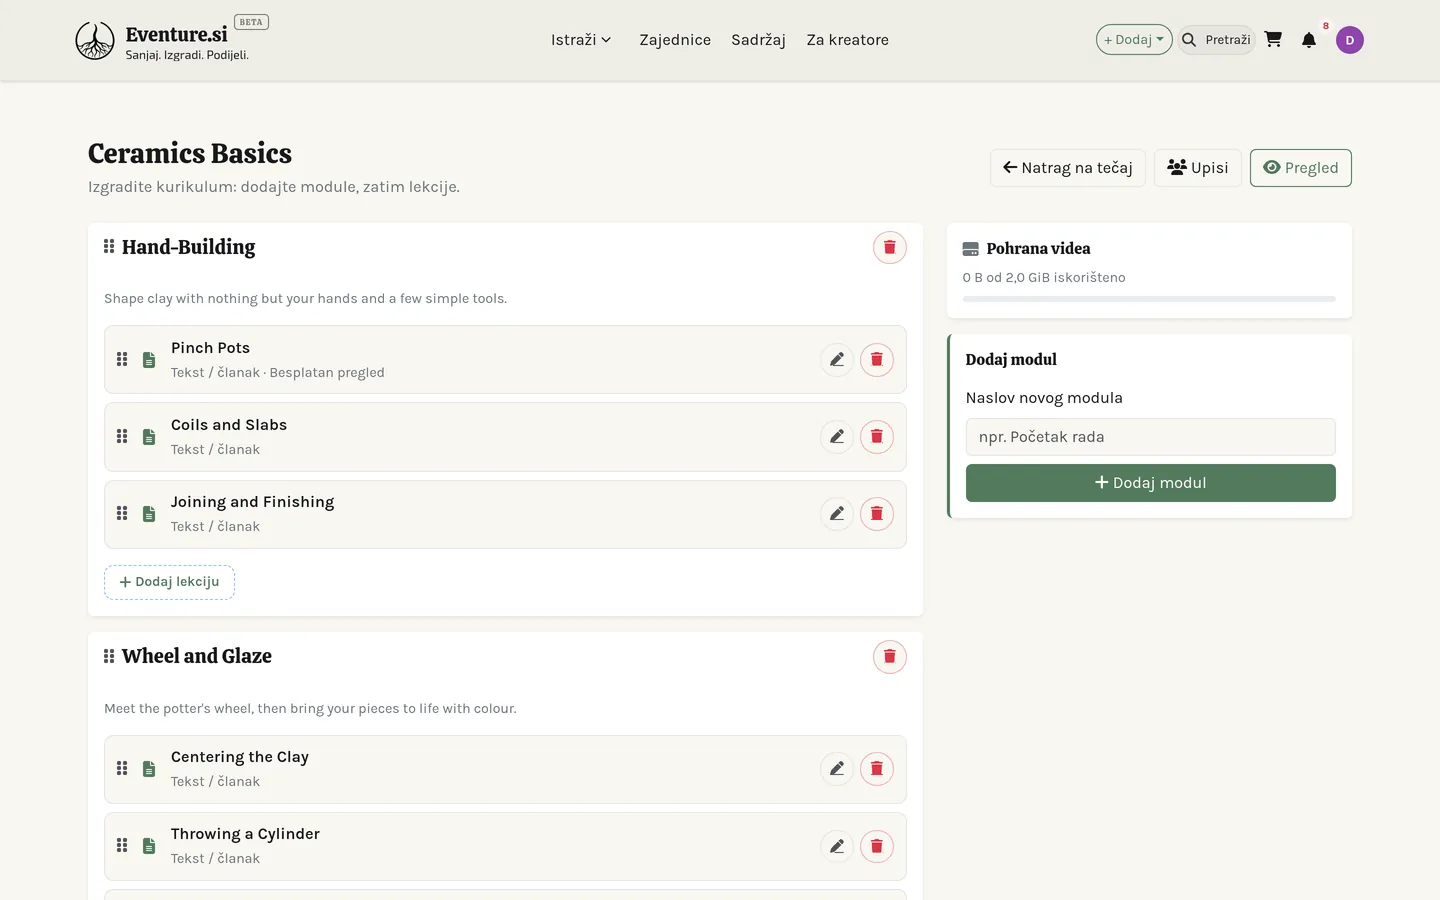
Task: Focus the Naslov novog modula field
Action: (x=1150, y=437)
